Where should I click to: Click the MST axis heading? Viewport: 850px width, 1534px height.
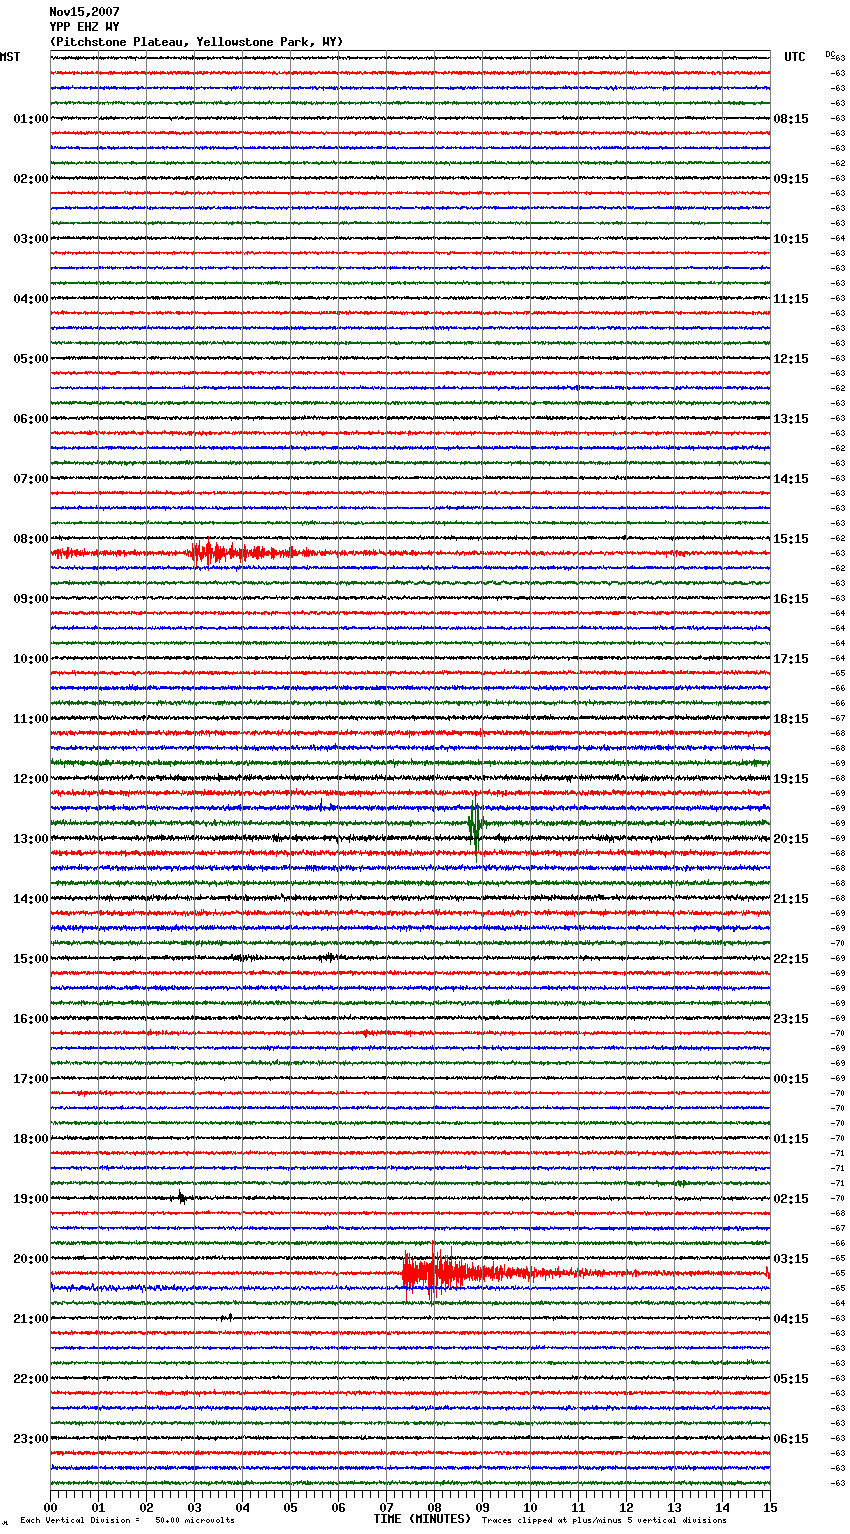pyautogui.click(x=10, y=57)
